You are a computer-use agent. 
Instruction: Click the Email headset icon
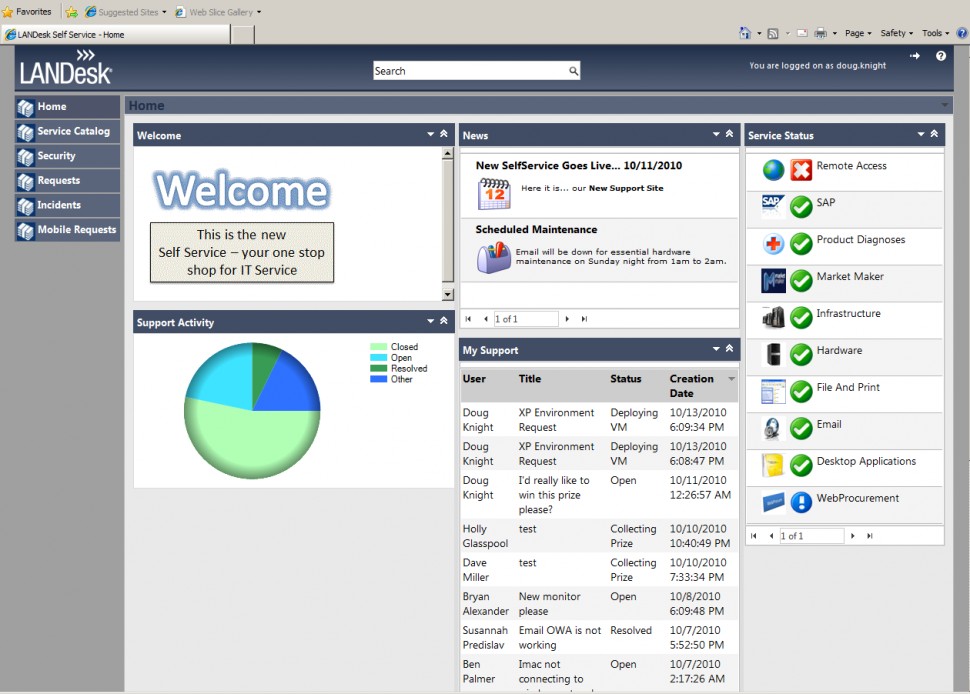772,429
